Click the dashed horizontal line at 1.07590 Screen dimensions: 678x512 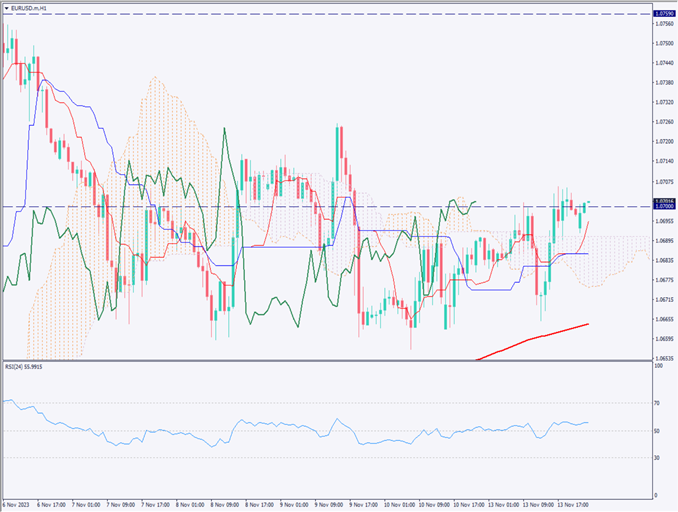[300, 15]
